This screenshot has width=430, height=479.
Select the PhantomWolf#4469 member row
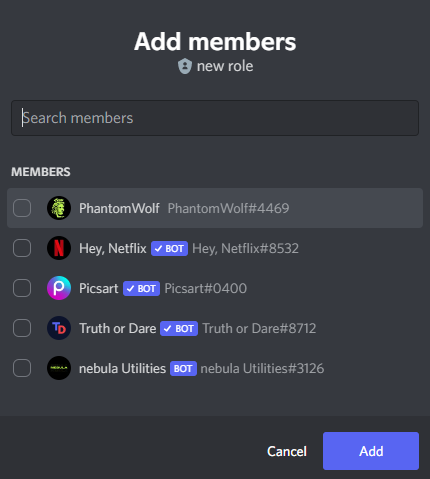pos(215,208)
